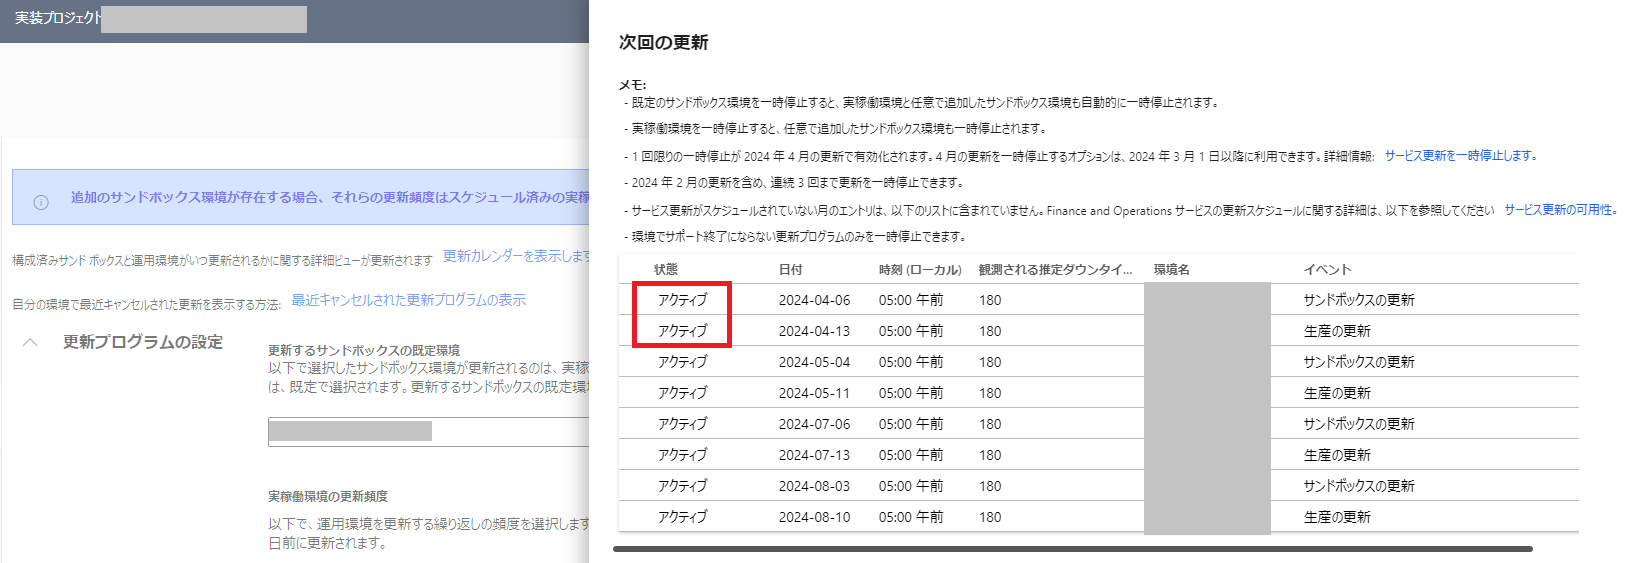Collapse the 更新プログラムの設定 section chevron
1626x563 pixels.
30,342
